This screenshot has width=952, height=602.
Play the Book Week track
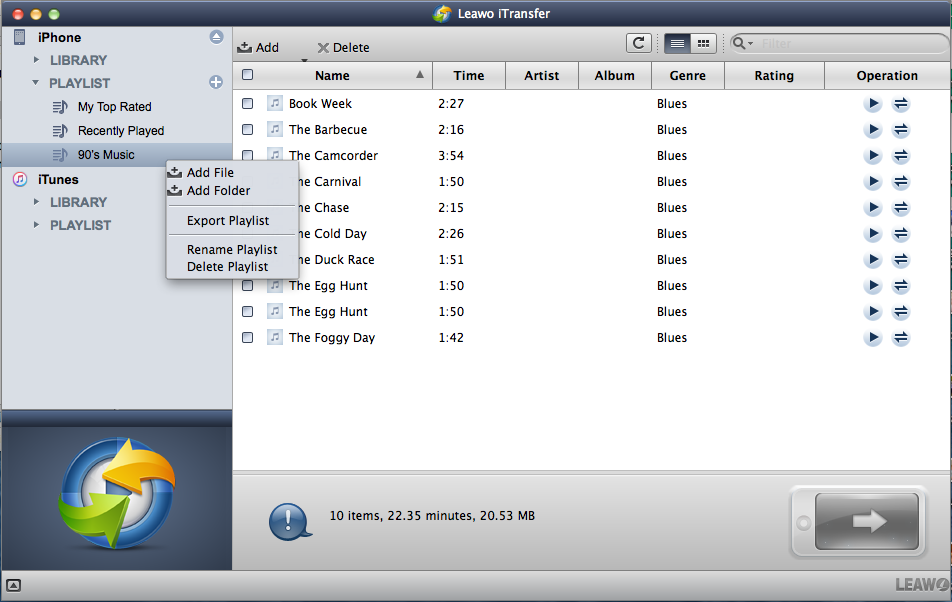[x=873, y=104]
